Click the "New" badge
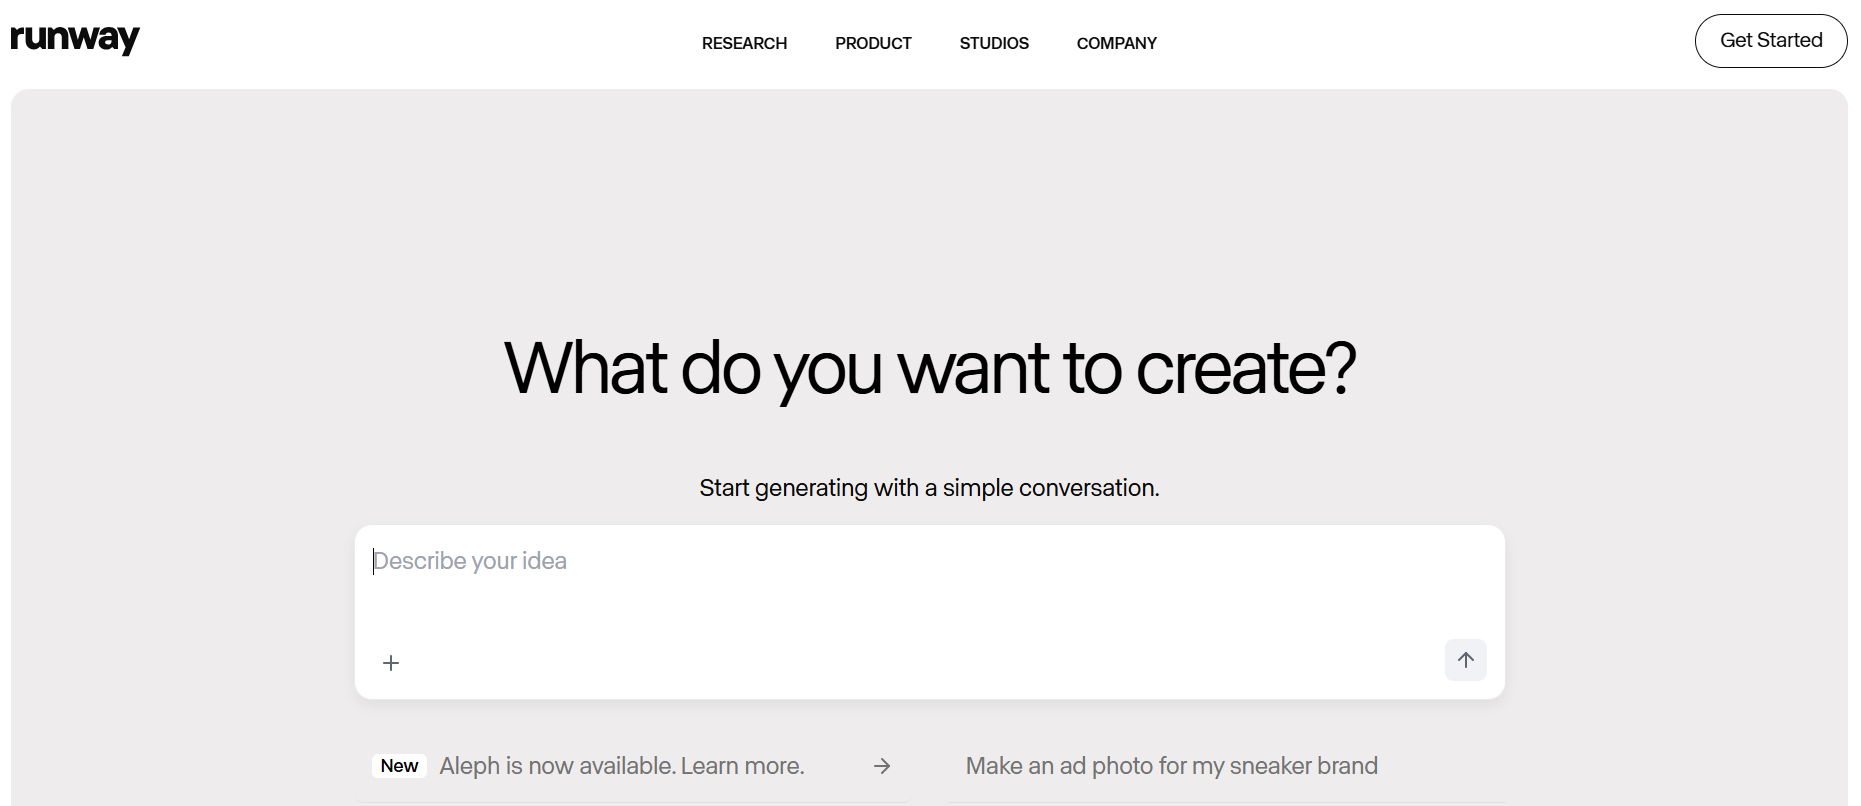 point(399,766)
